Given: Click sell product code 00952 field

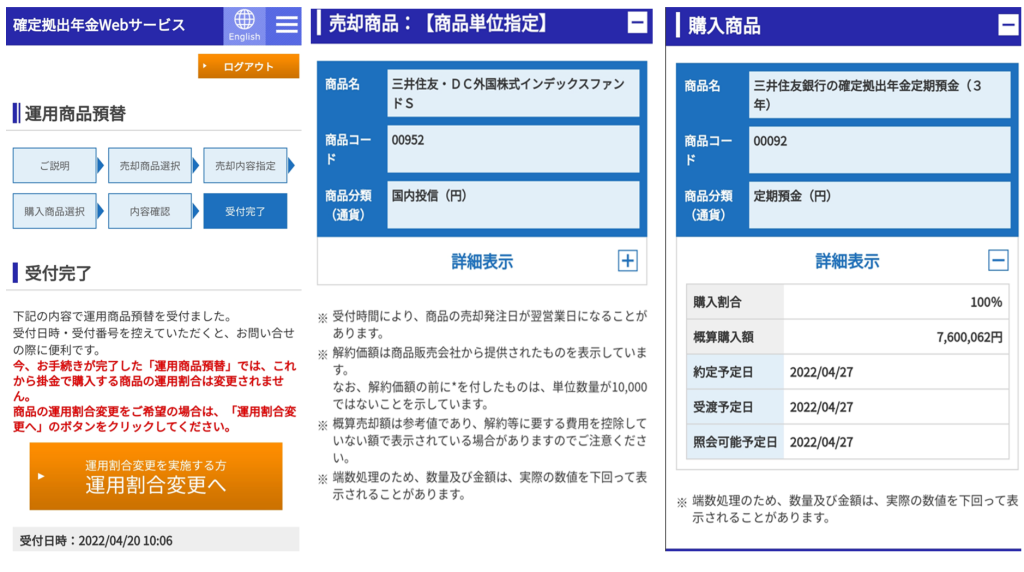Looking at the screenshot, I should [513, 148].
